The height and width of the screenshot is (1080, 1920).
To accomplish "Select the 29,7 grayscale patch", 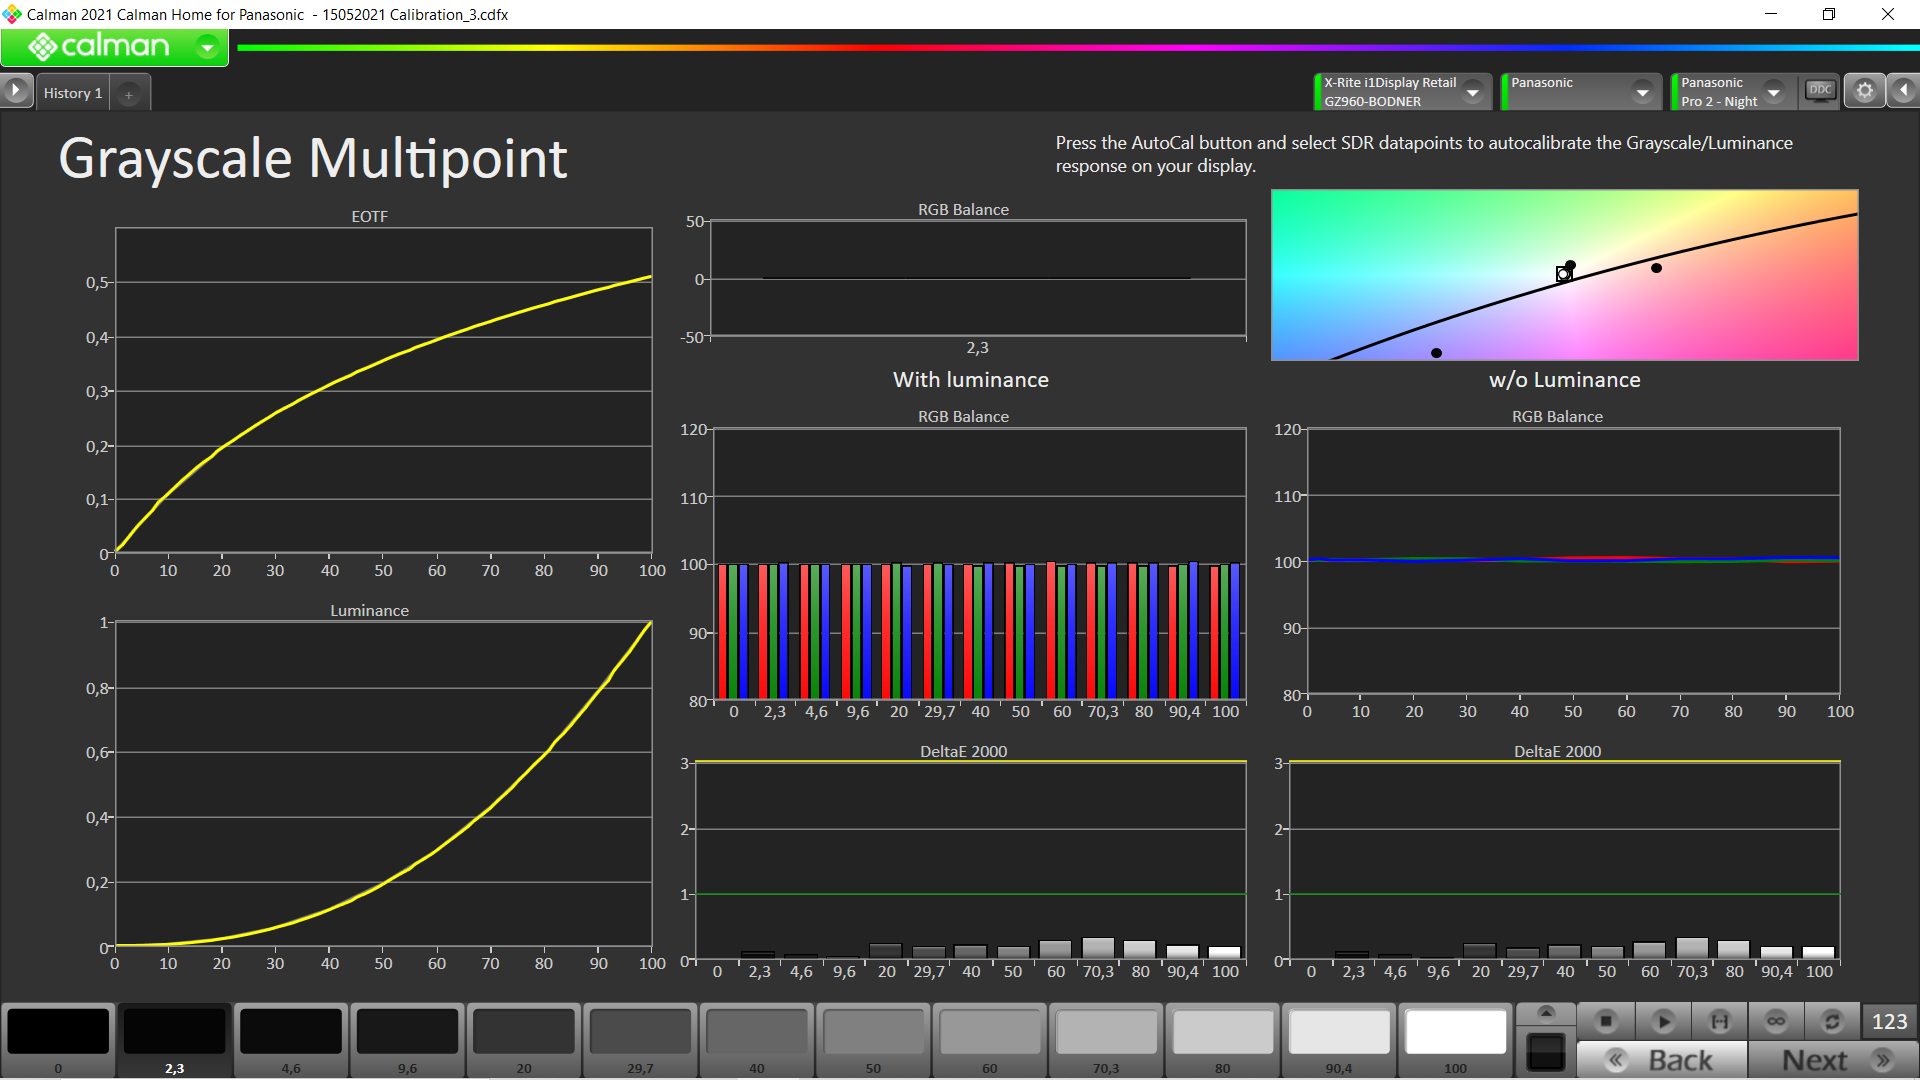I will pos(640,1040).
